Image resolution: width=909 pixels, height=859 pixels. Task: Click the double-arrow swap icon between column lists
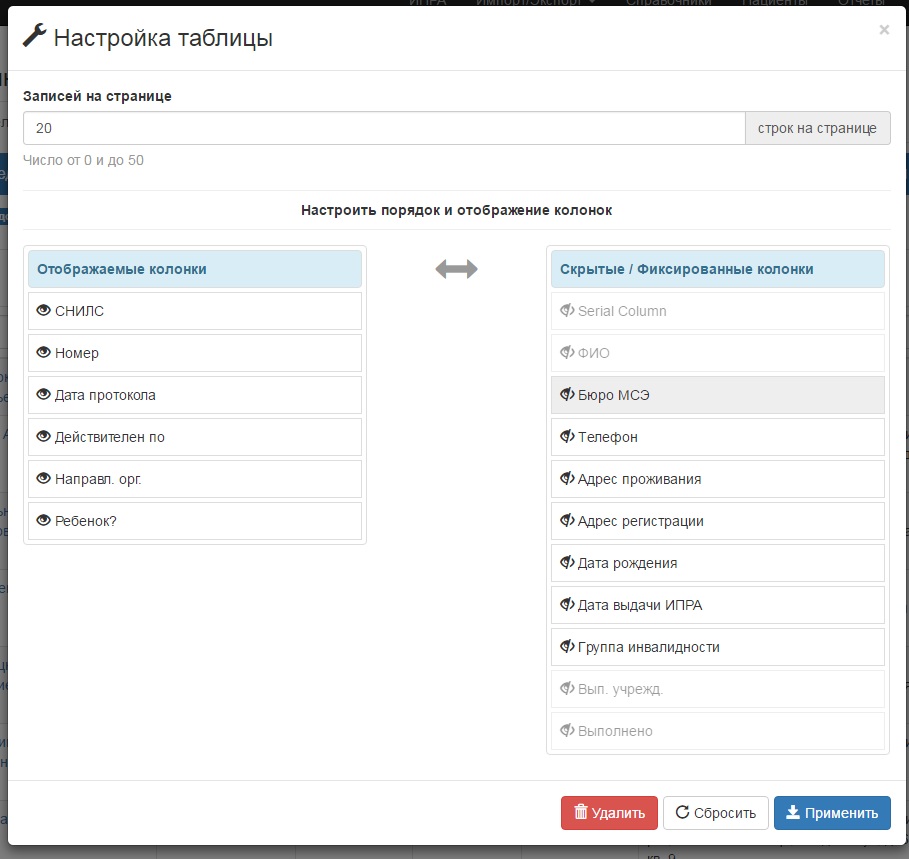456,269
